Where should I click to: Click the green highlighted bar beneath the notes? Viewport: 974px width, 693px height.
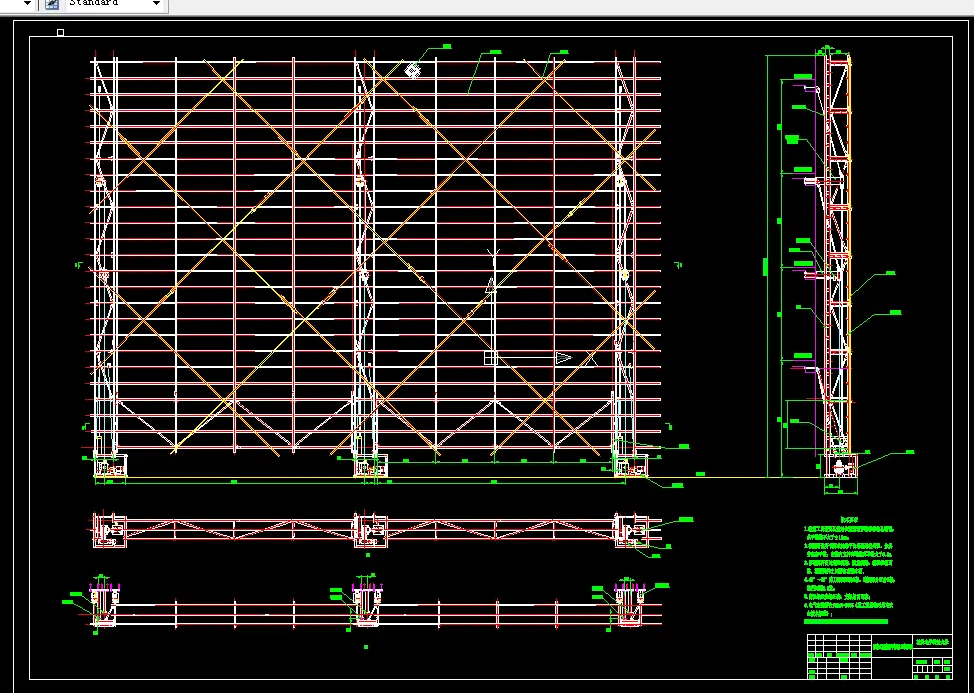(845, 621)
